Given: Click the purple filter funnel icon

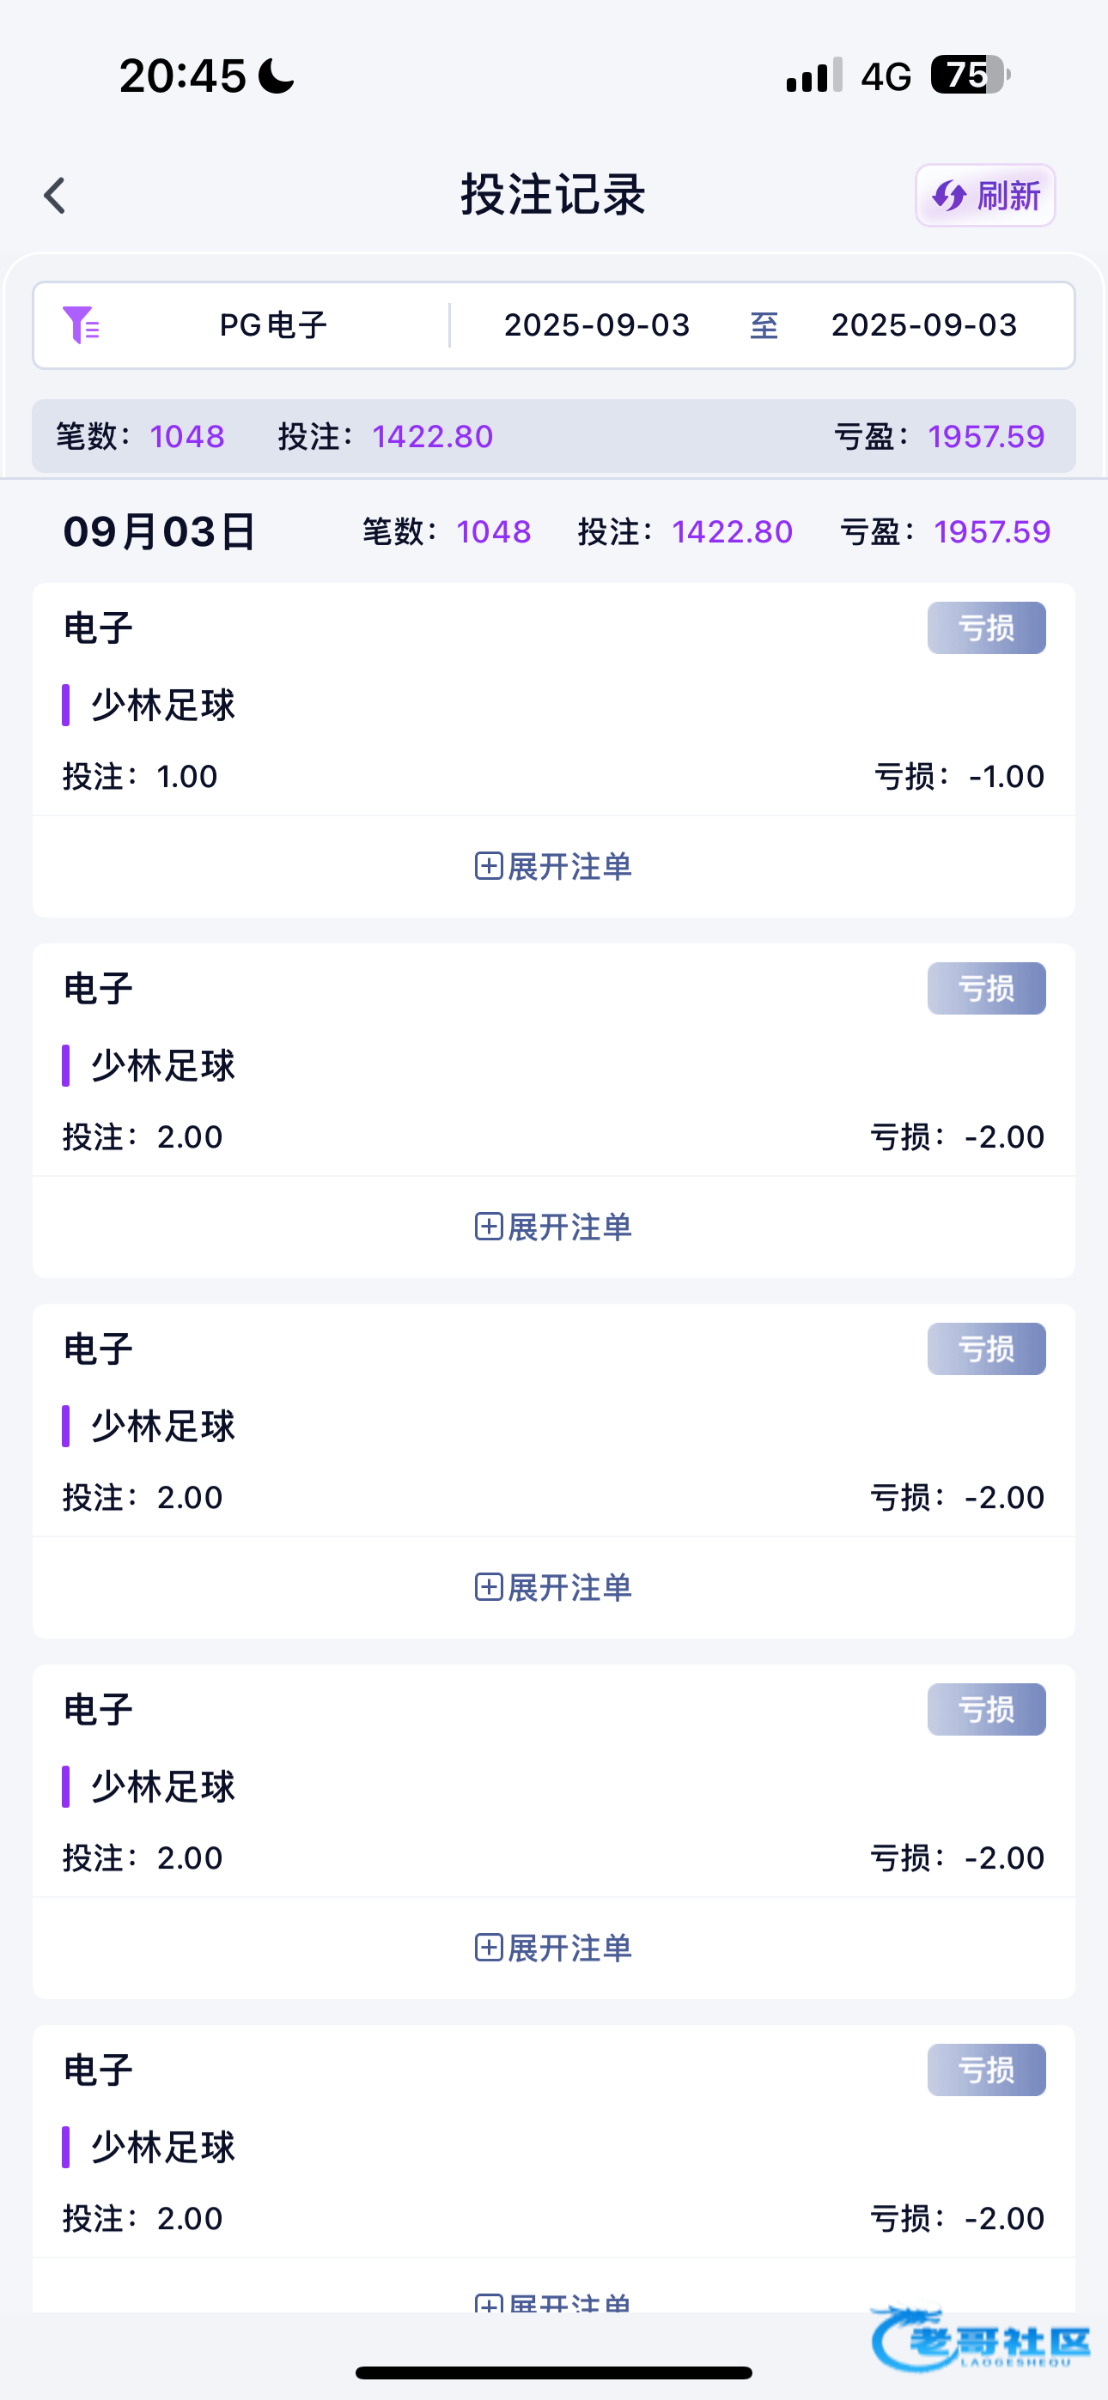Looking at the screenshot, I should click(80, 325).
